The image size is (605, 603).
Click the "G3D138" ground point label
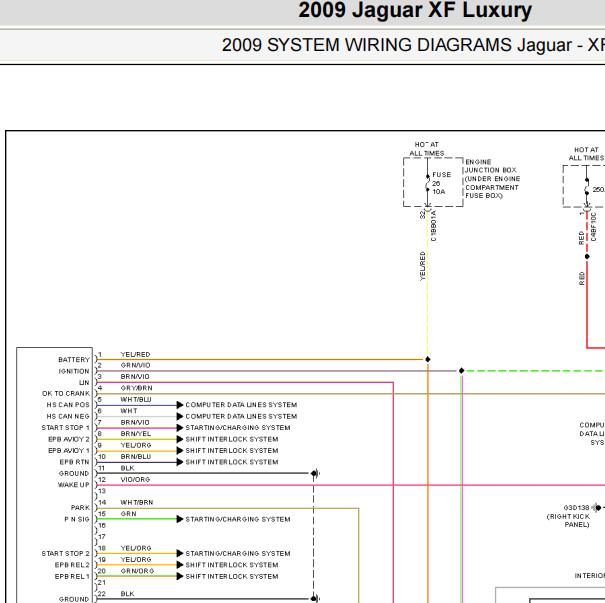tap(576, 507)
